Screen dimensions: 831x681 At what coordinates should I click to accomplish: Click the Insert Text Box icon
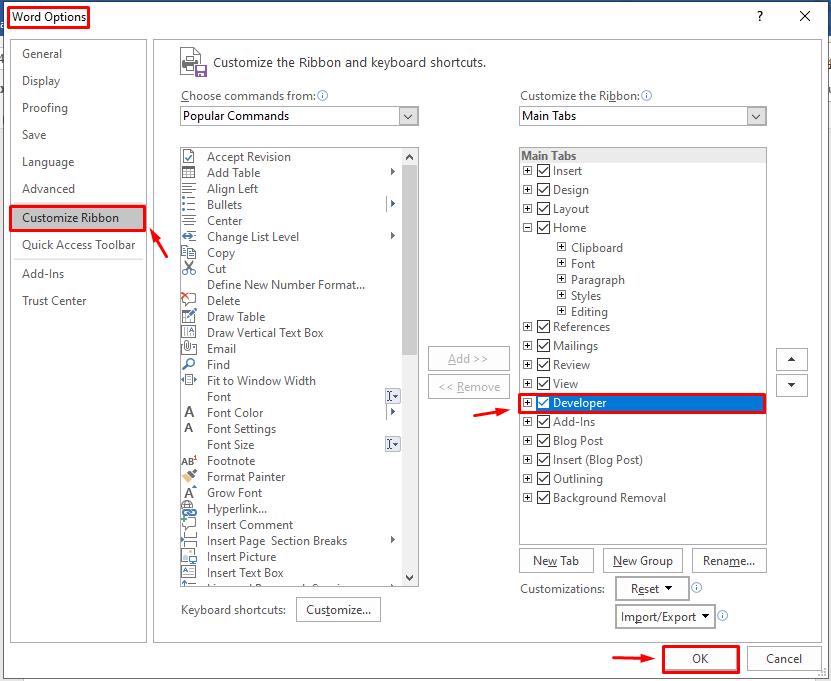pos(188,571)
